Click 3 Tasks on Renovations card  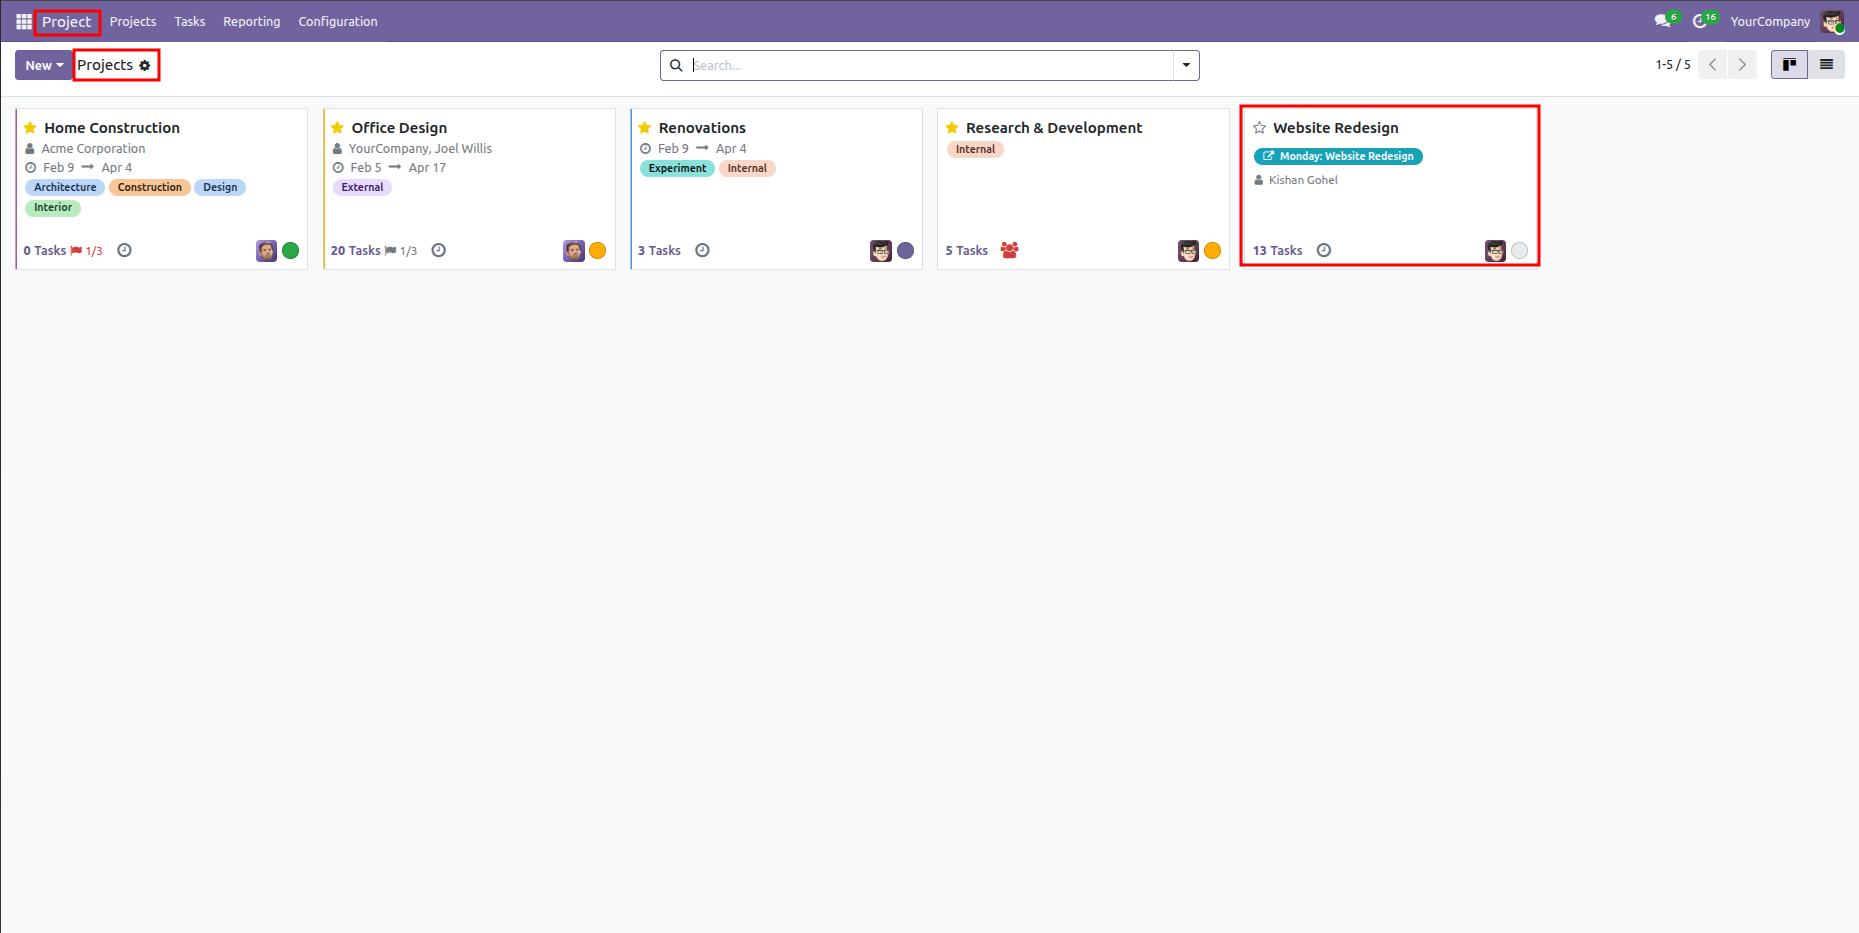659,251
